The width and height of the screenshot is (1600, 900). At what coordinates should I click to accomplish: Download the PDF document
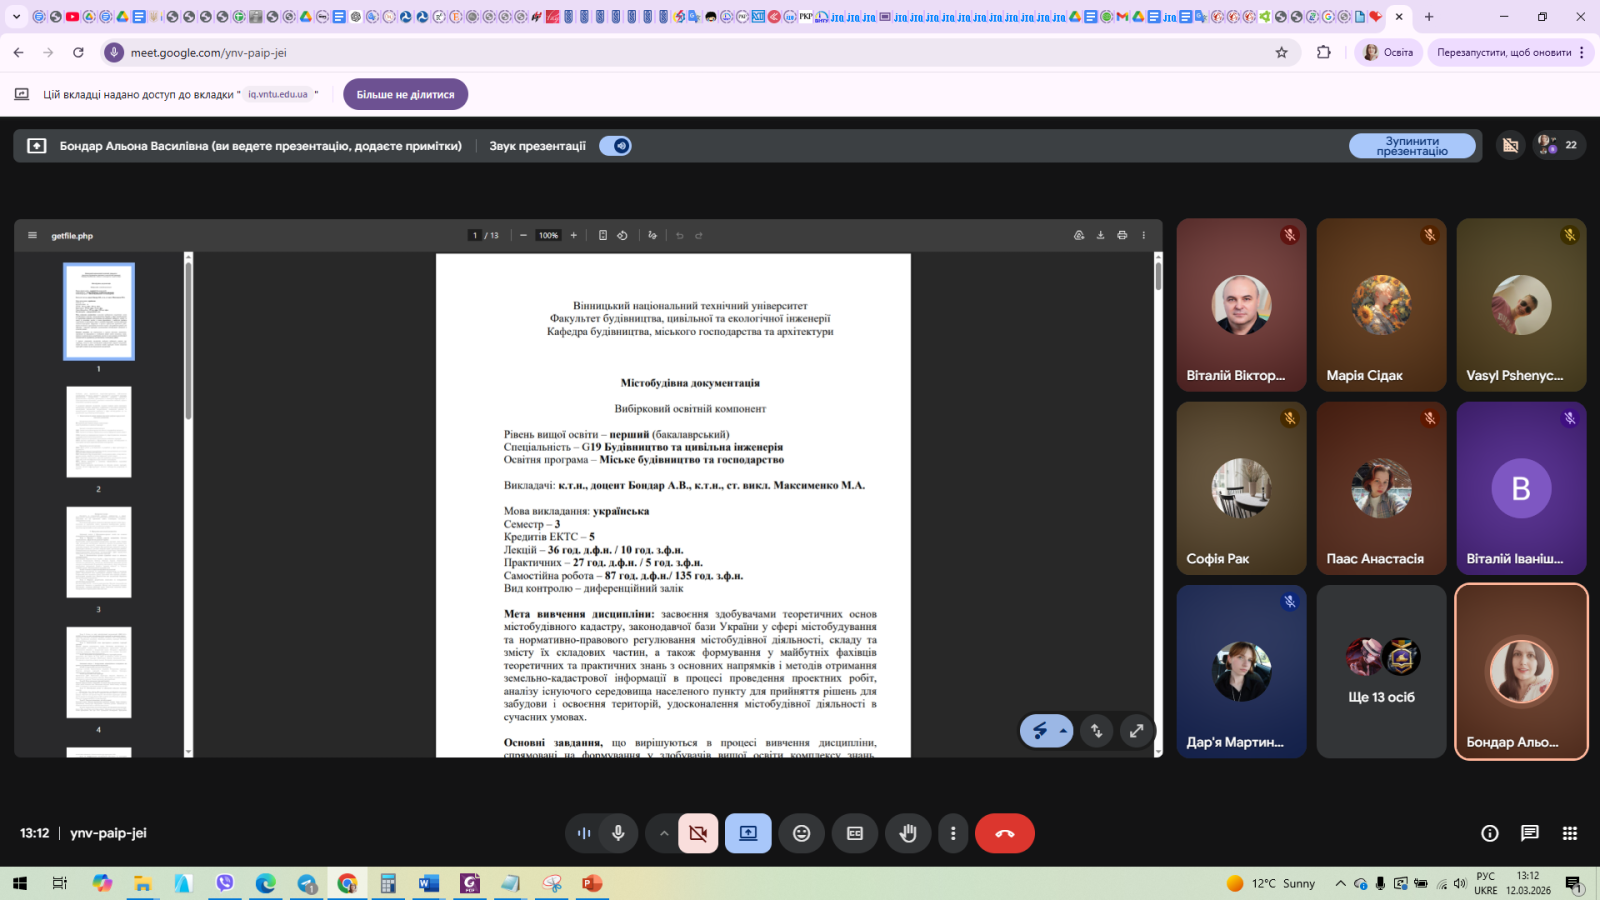pyautogui.click(x=1100, y=236)
